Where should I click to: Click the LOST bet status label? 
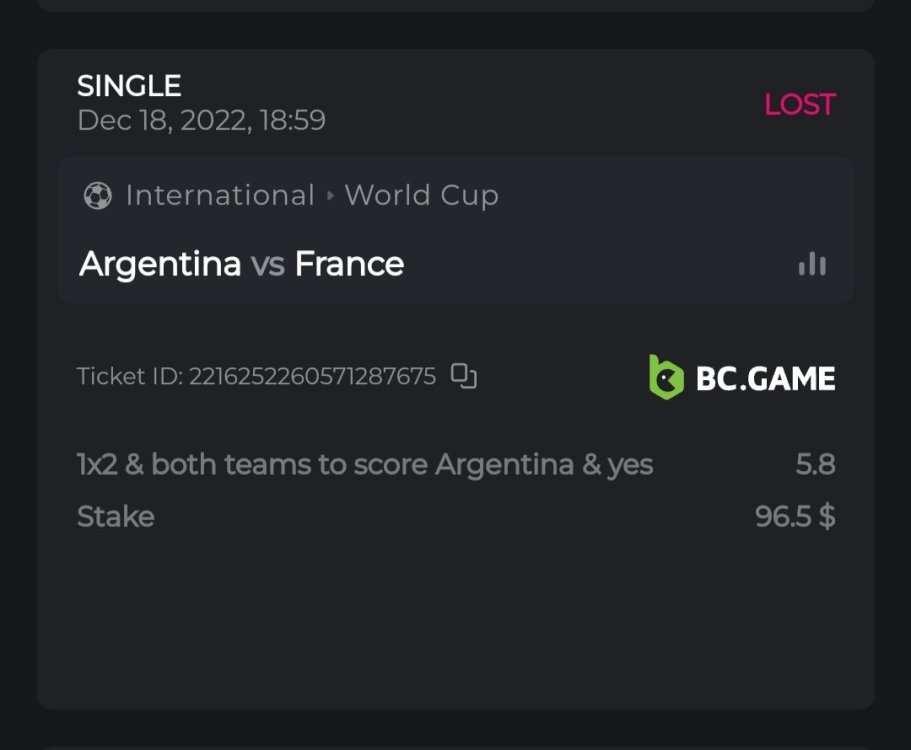point(799,104)
